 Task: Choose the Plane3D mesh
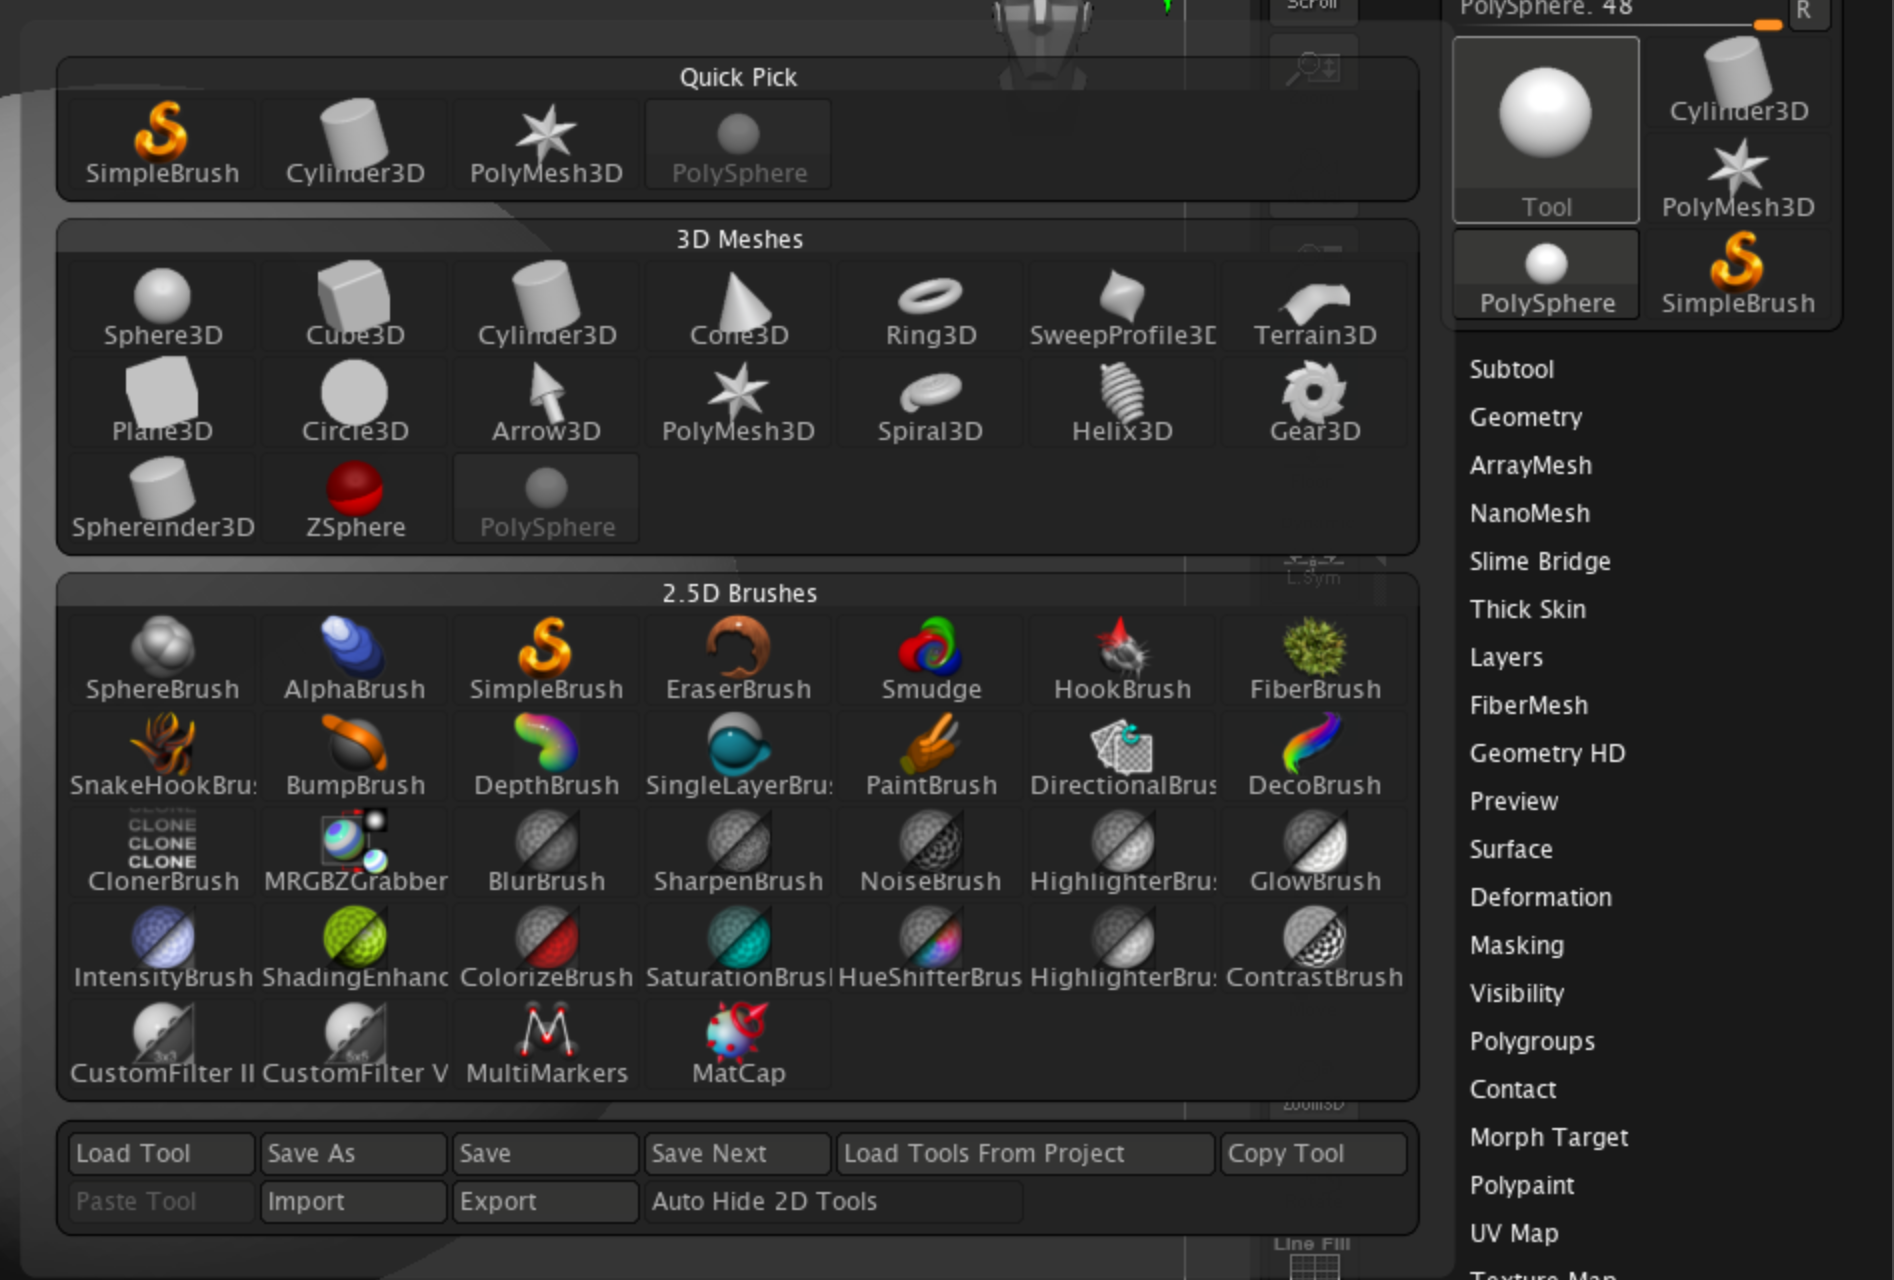[163, 402]
